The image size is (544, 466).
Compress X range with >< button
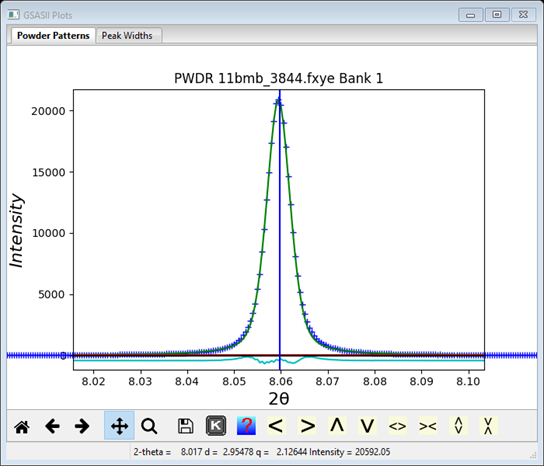coord(428,426)
